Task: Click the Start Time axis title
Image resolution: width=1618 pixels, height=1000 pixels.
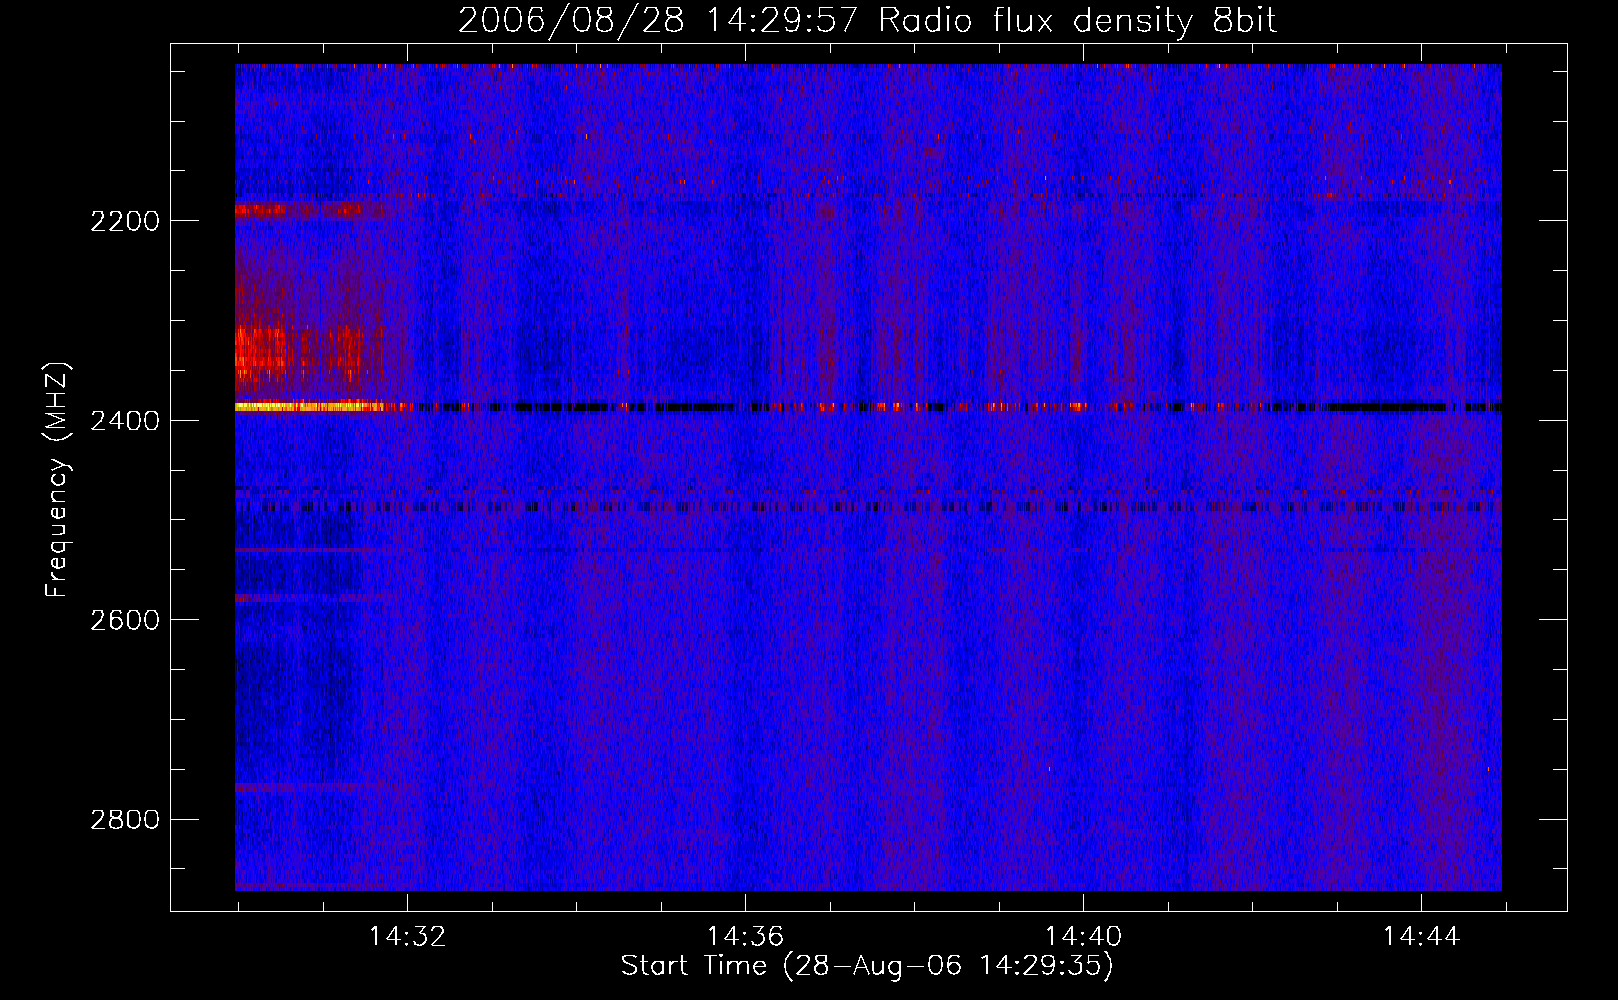Action: (867, 966)
